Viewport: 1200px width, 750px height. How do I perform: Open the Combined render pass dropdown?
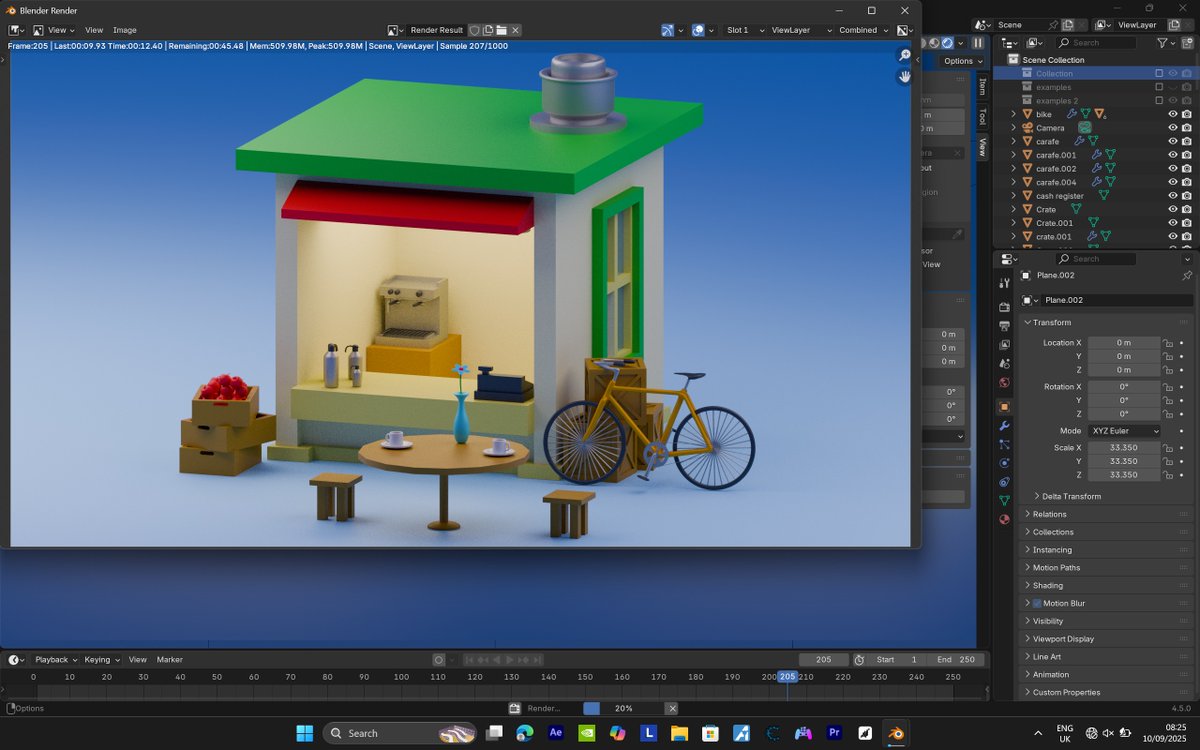[x=862, y=30]
